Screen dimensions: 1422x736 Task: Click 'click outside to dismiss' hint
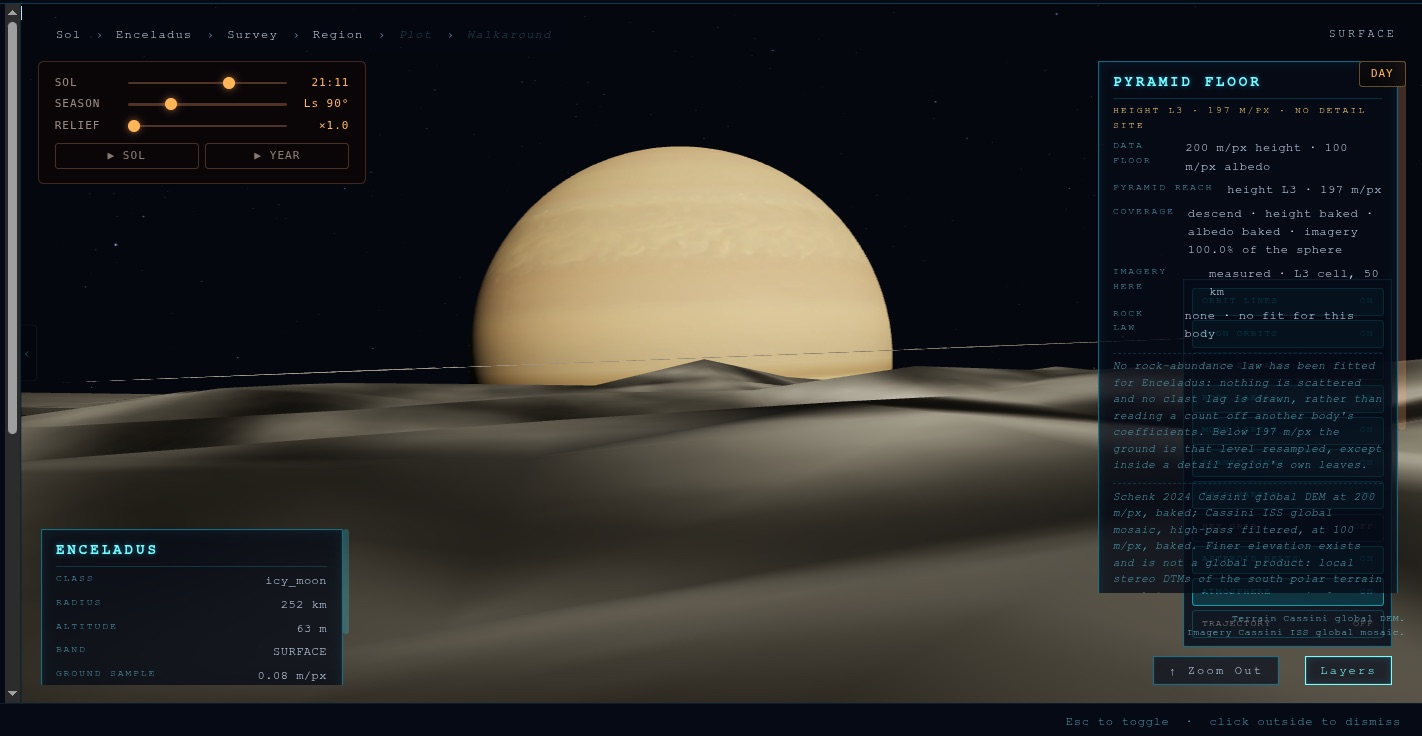(x=1305, y=722)
